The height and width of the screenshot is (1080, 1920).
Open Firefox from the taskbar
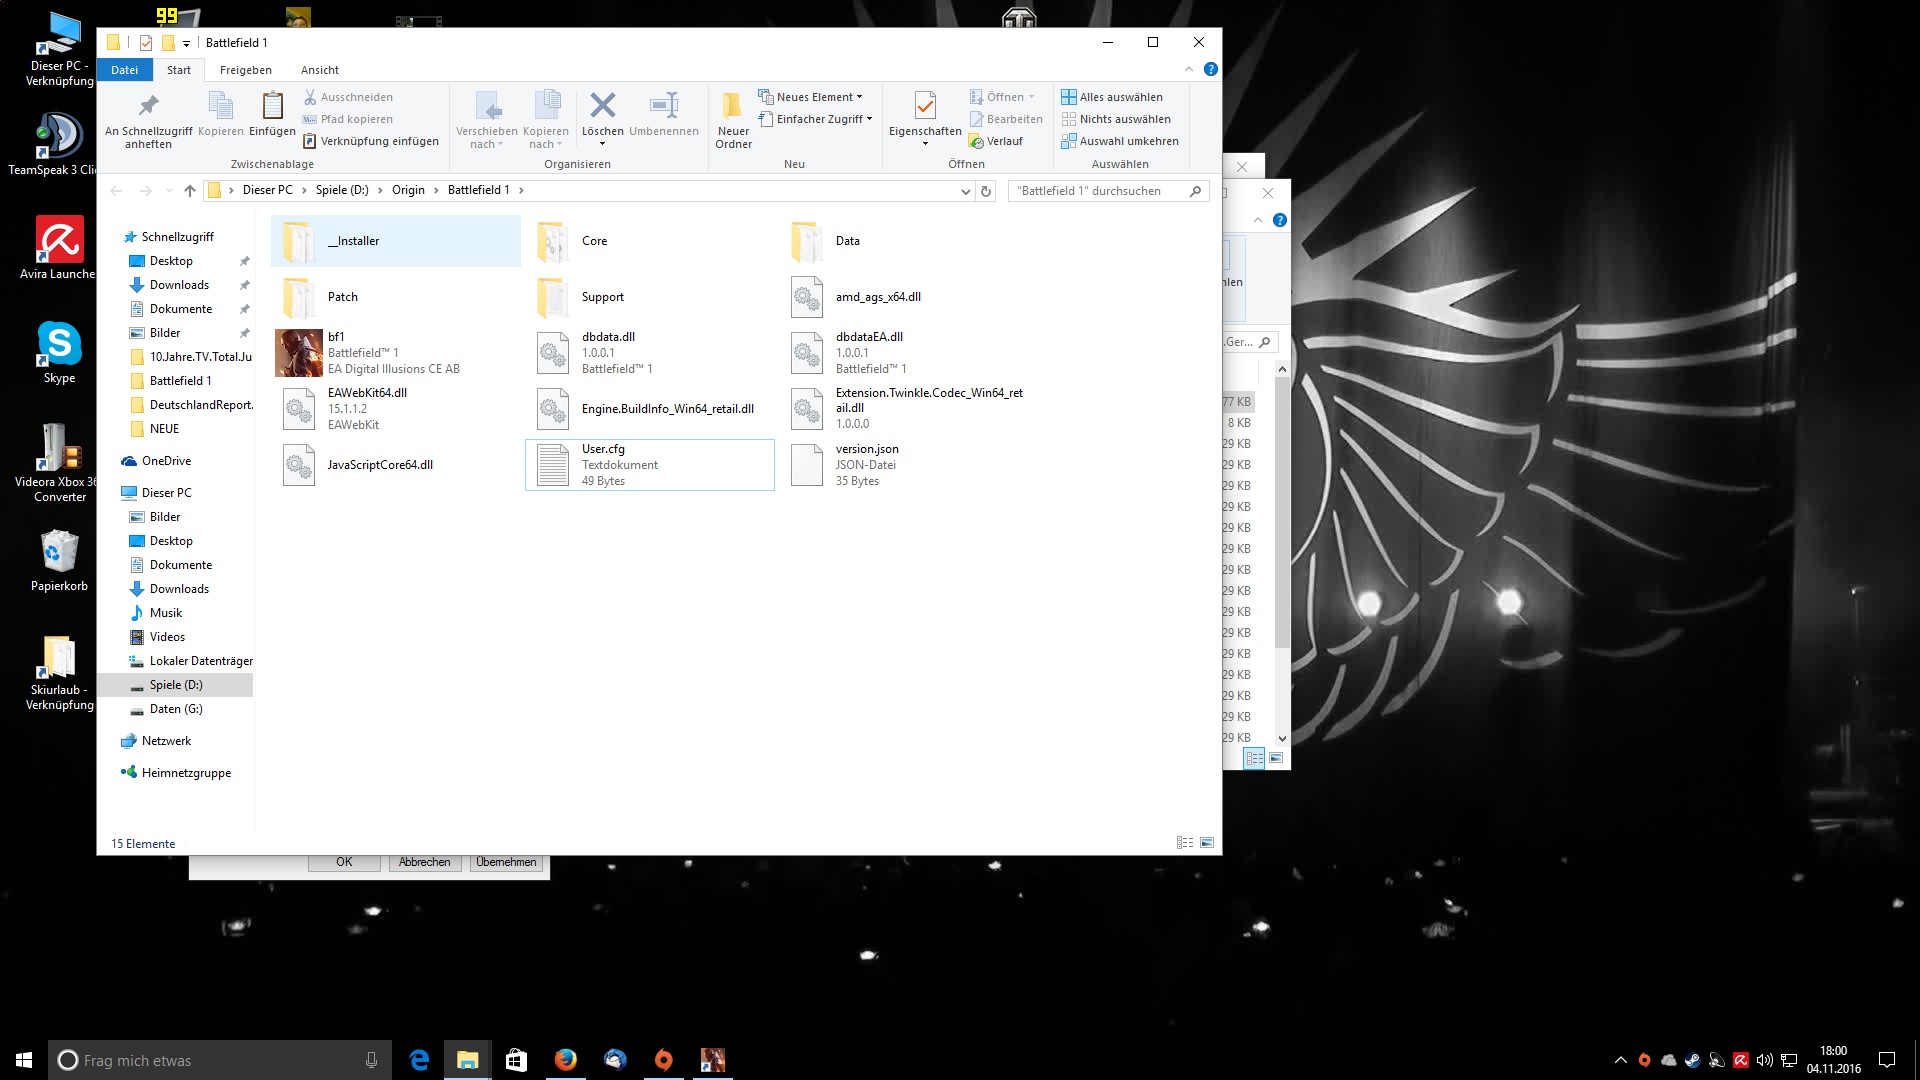565,1060
